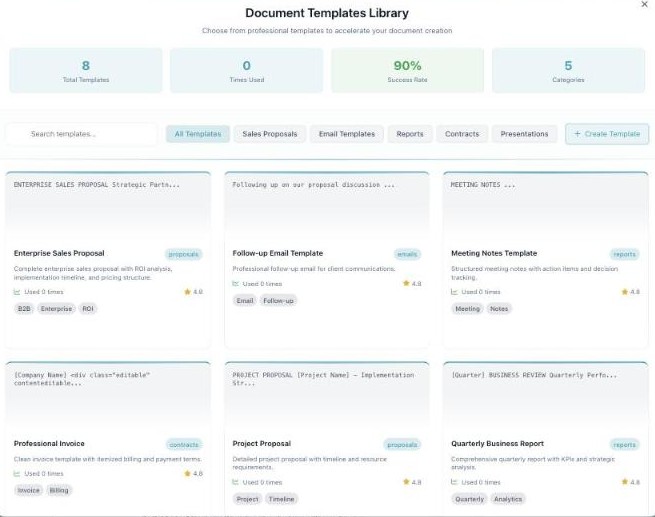Open the Quarterly Business Review preview thumbnail

pos(546,396)
